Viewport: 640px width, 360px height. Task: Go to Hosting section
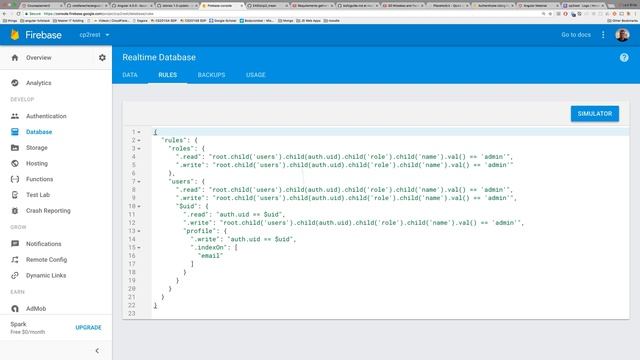click(37, 163)
